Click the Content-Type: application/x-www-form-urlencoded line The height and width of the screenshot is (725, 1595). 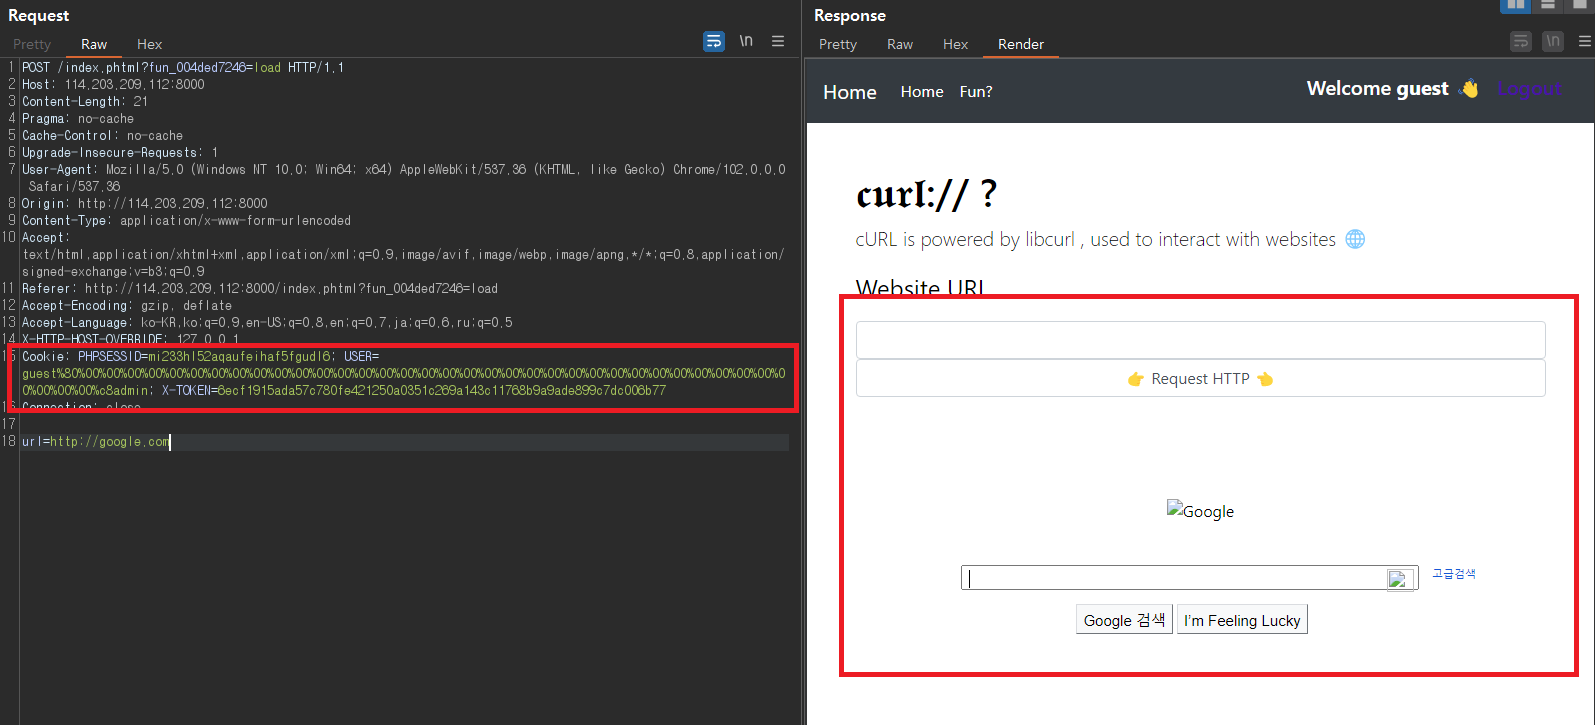coord(186,220)
